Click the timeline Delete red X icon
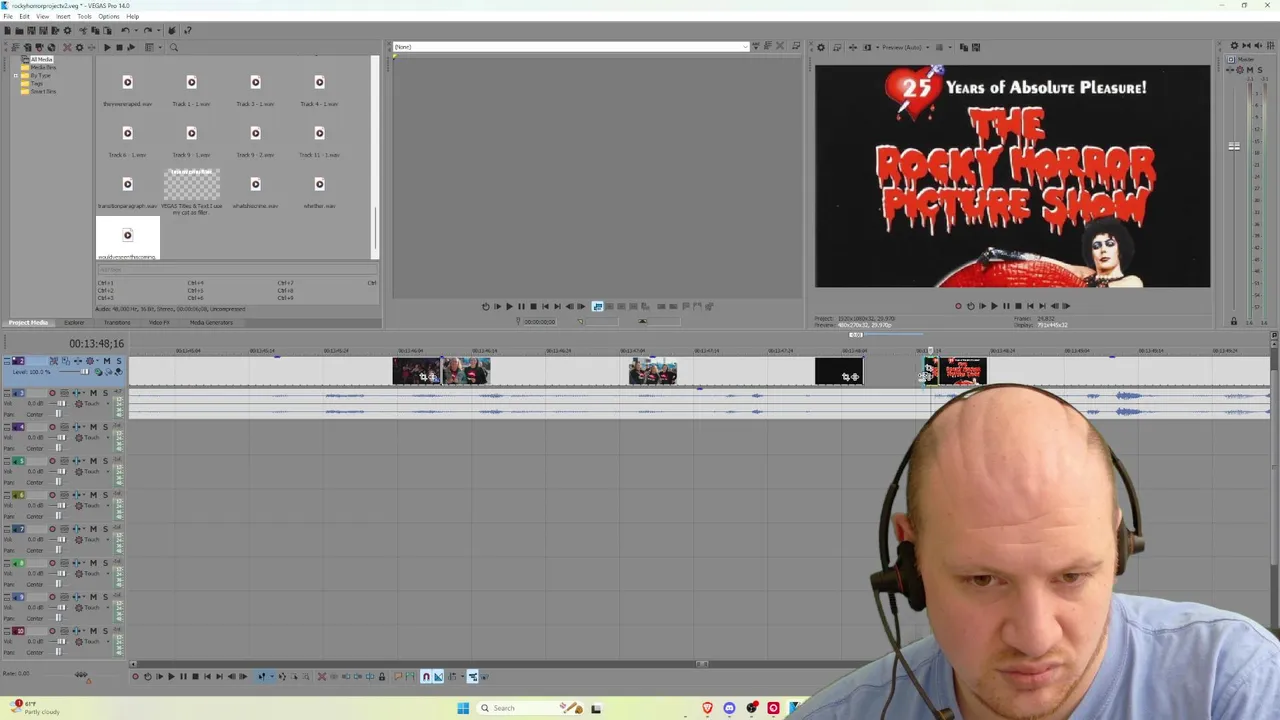The image size is (1280, 720). 322,677
